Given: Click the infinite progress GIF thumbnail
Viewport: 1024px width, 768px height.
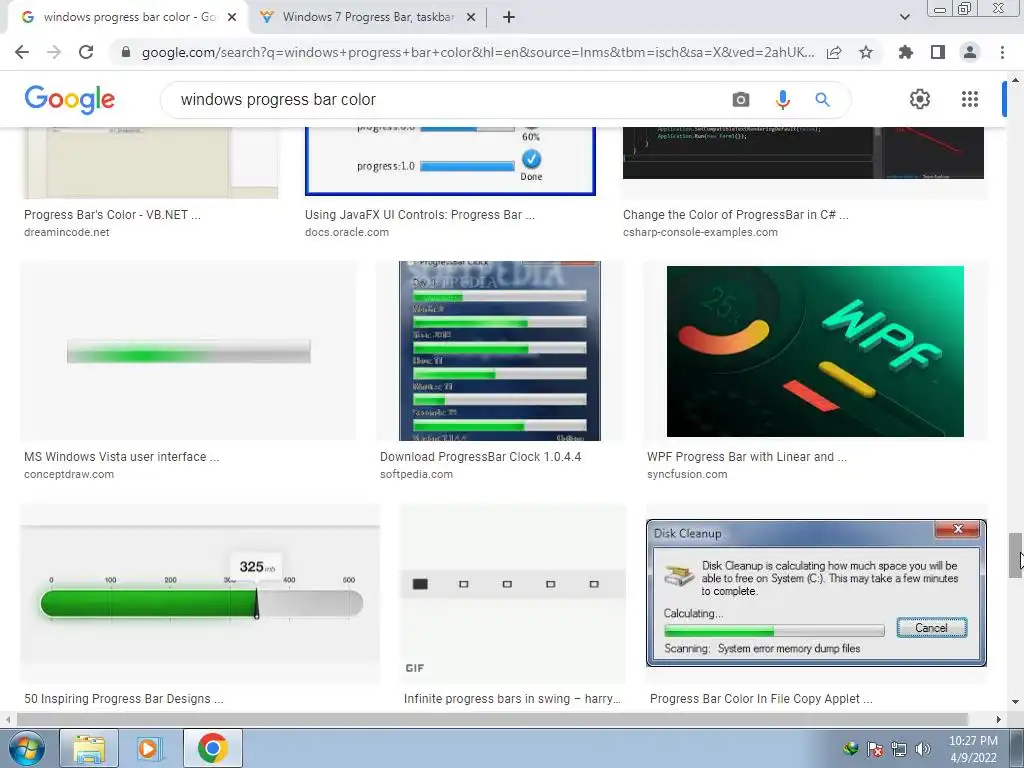Looking at the screenshot, I should (x=513, y=594).
